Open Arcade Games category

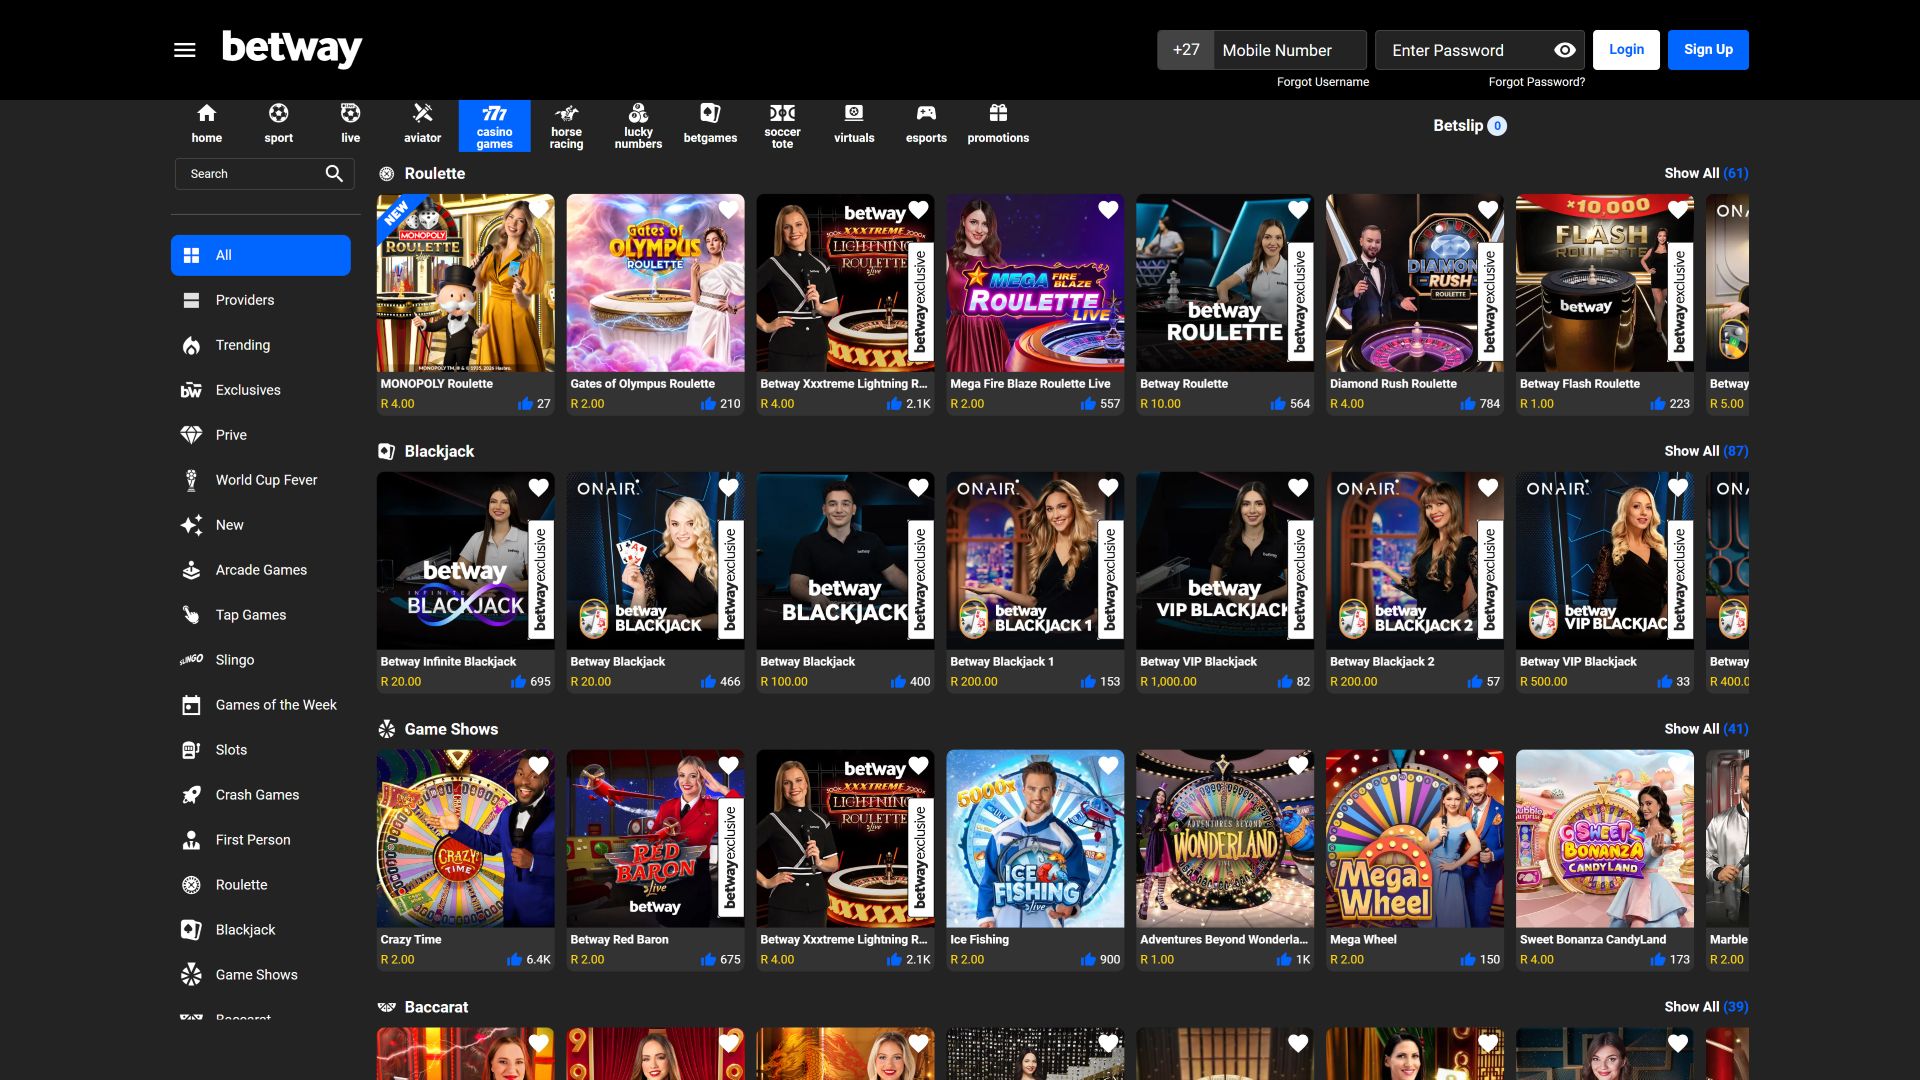(x=261, y=570)
